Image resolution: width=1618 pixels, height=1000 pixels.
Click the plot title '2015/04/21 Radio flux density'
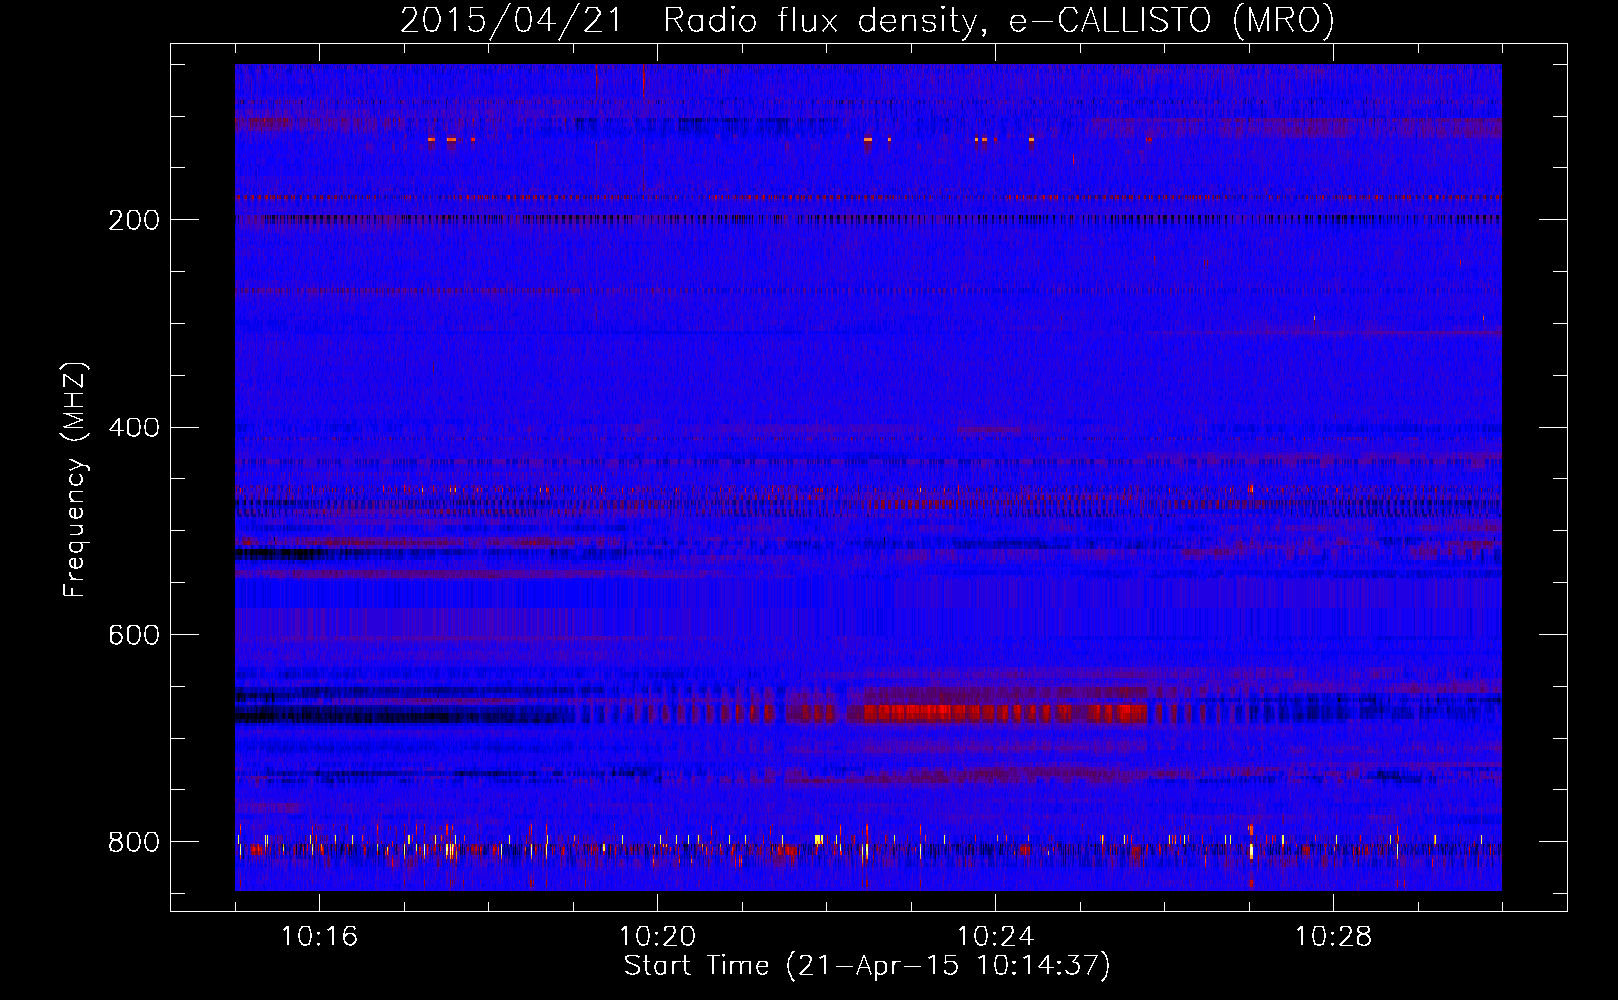coord(867,21)
